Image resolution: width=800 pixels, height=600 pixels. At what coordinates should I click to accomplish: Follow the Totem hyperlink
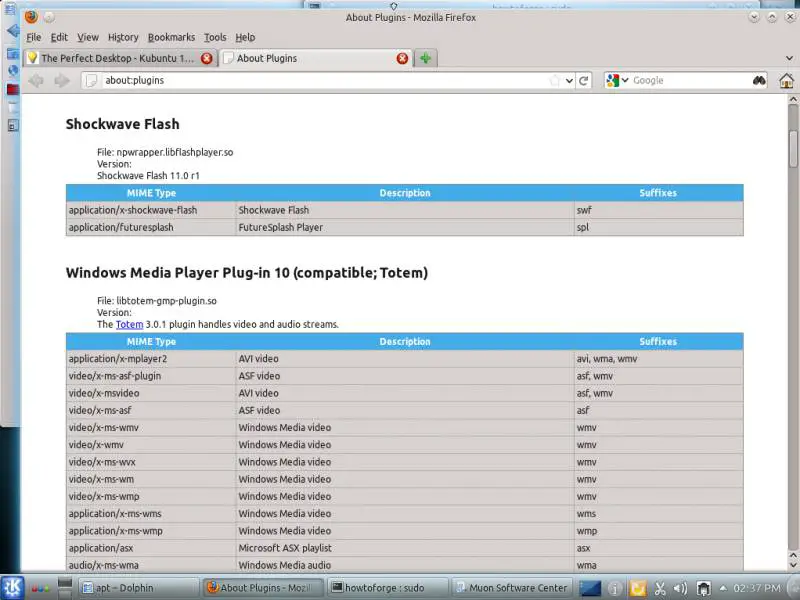click(130, 324)
